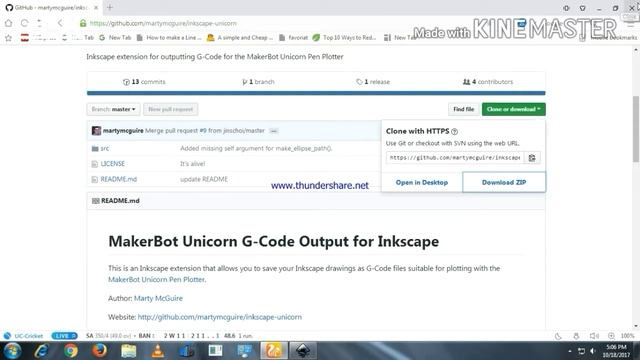
Task: Click Download ZIP
Action: 504,182
